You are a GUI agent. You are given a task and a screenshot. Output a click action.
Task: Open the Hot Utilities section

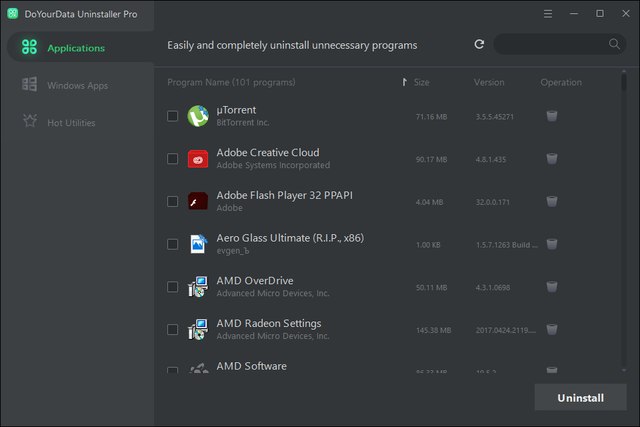[71, 122]
